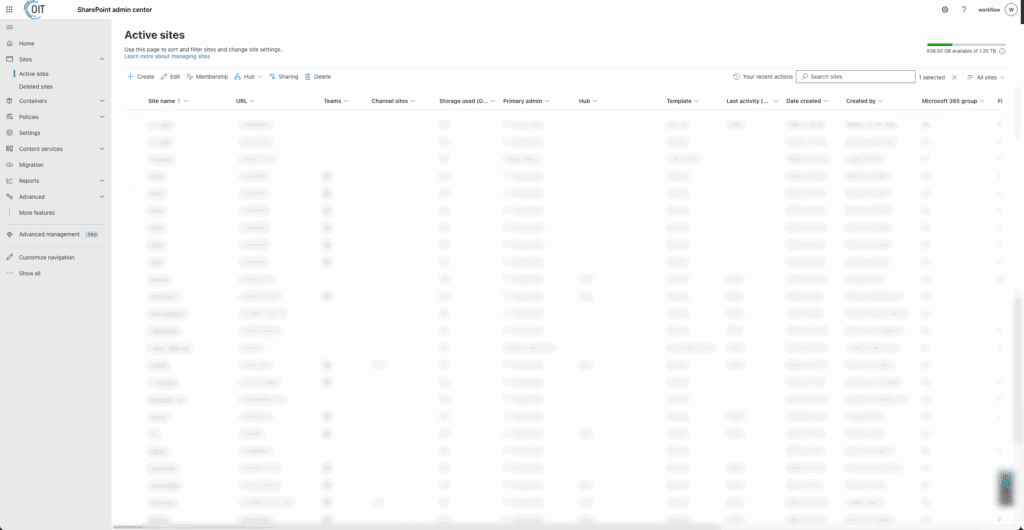Click the Edit toolbar button
Viewport: 1024px width, 530px height.
170,76
